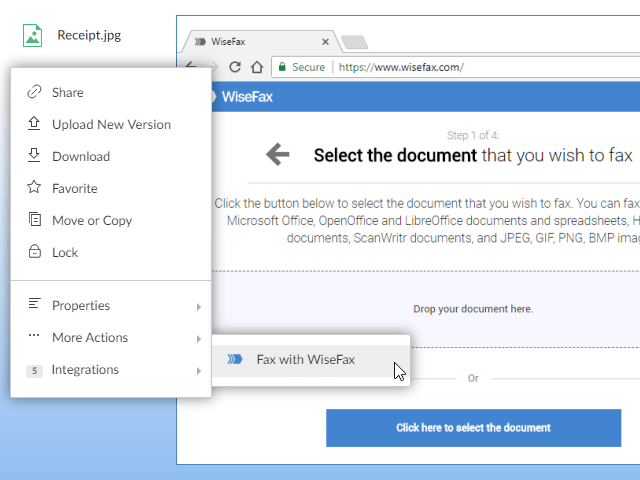
Task: Expand More Actions submenu arrow
Action: pos(198,339)
